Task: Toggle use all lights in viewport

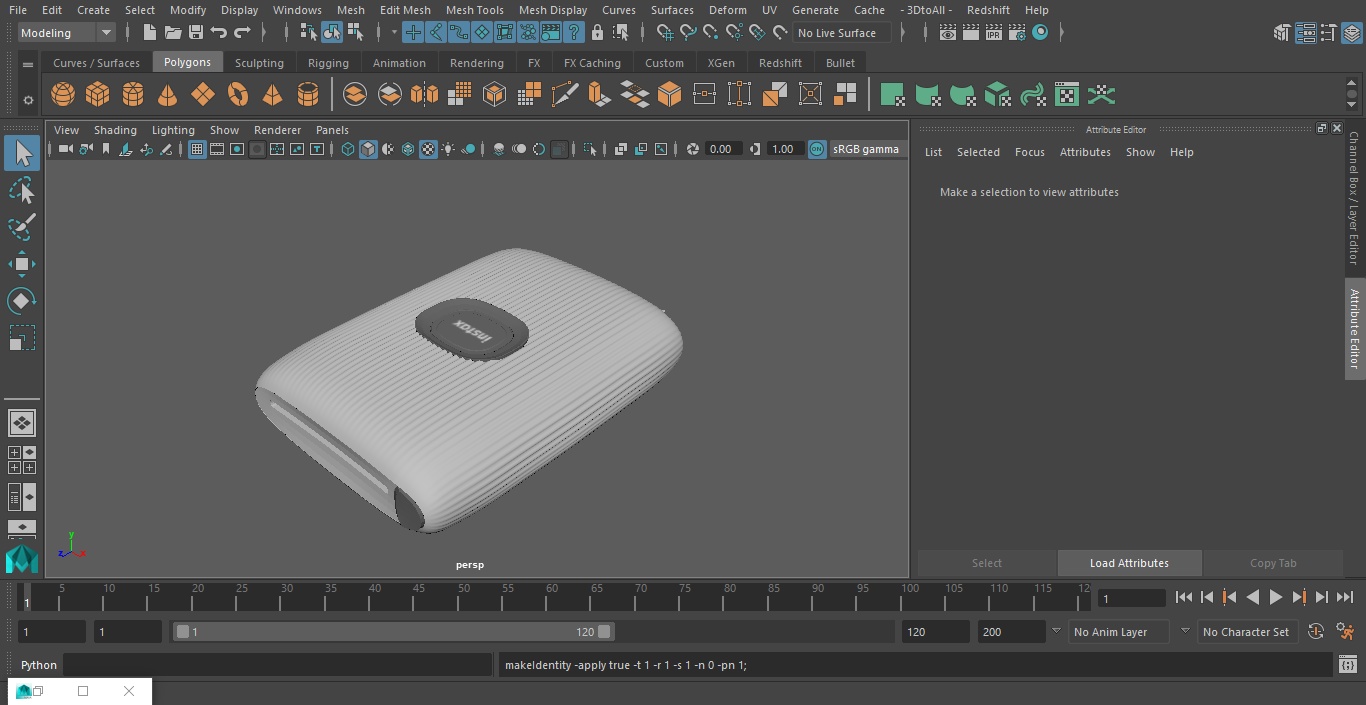Action: 448,149
